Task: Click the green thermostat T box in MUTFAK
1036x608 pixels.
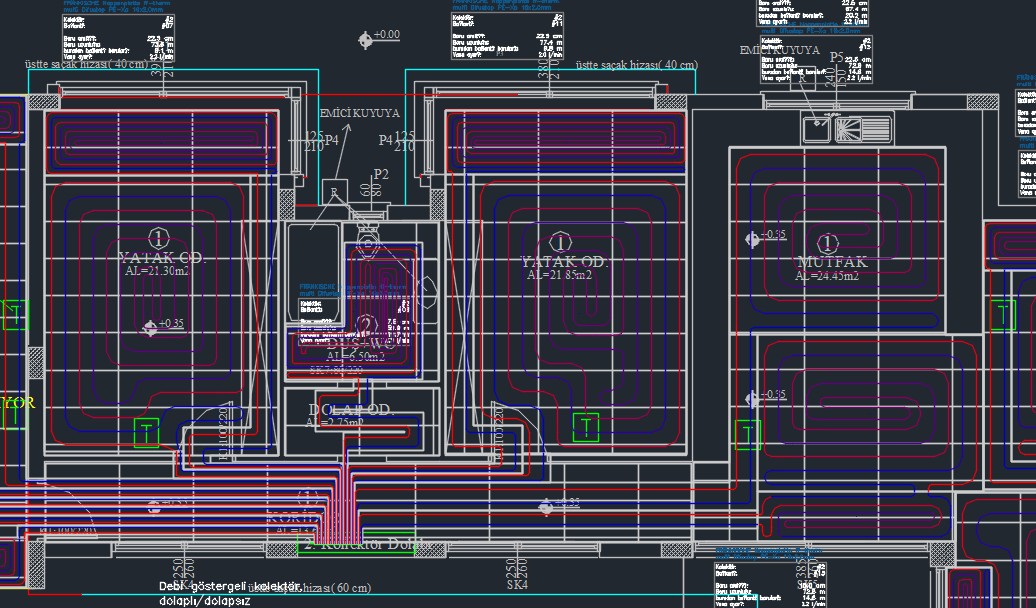Action: 747,434
